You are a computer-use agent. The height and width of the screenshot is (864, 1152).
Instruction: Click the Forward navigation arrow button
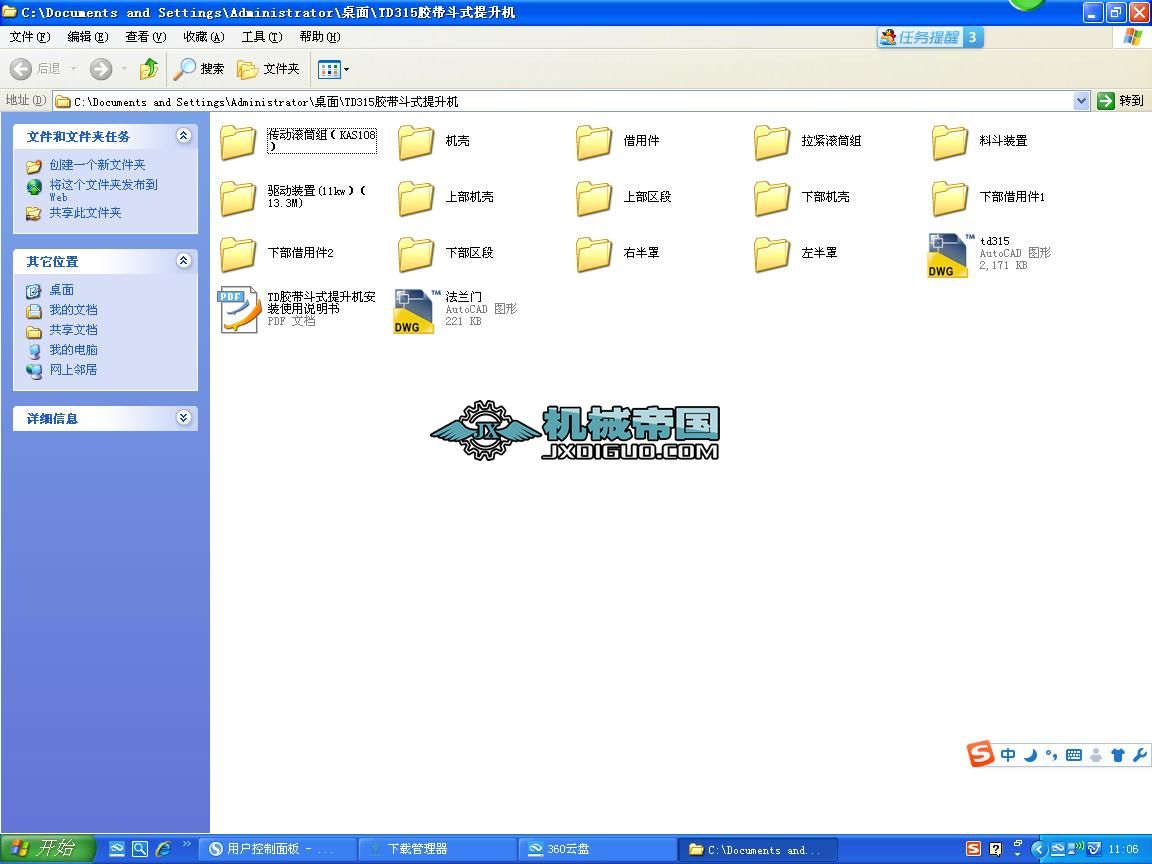point(101,69)
